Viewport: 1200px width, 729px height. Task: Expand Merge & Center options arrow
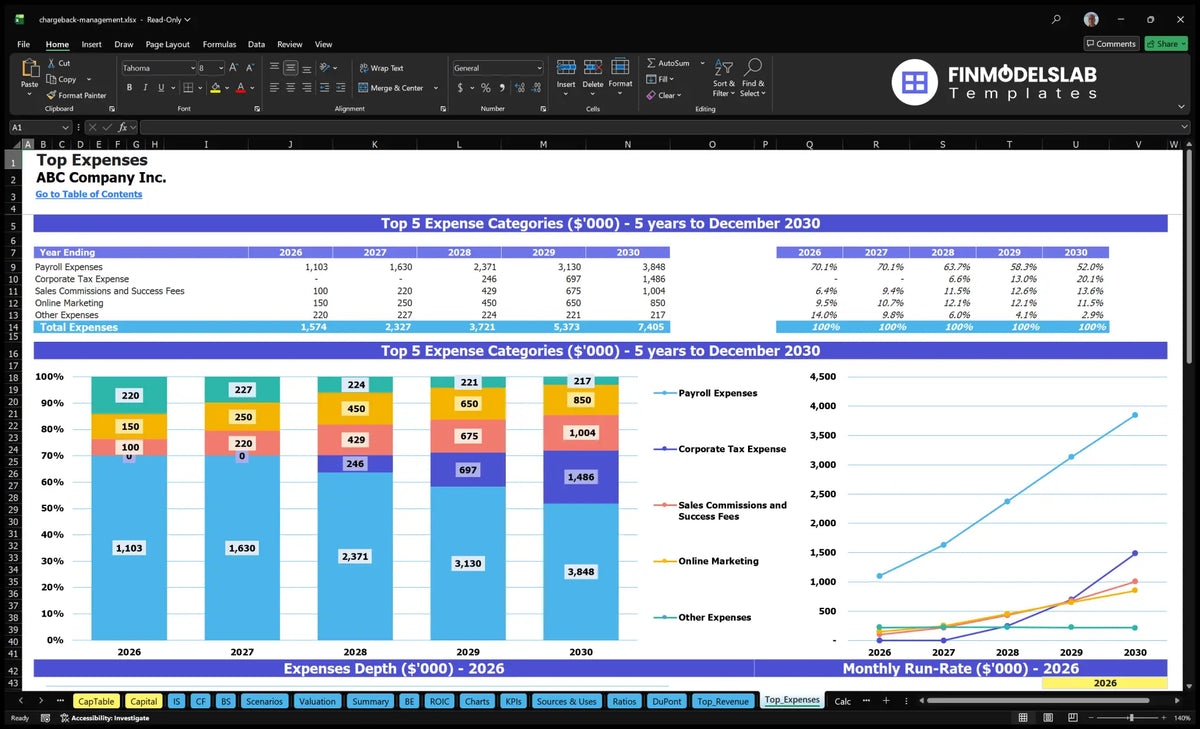click(436, 88)
